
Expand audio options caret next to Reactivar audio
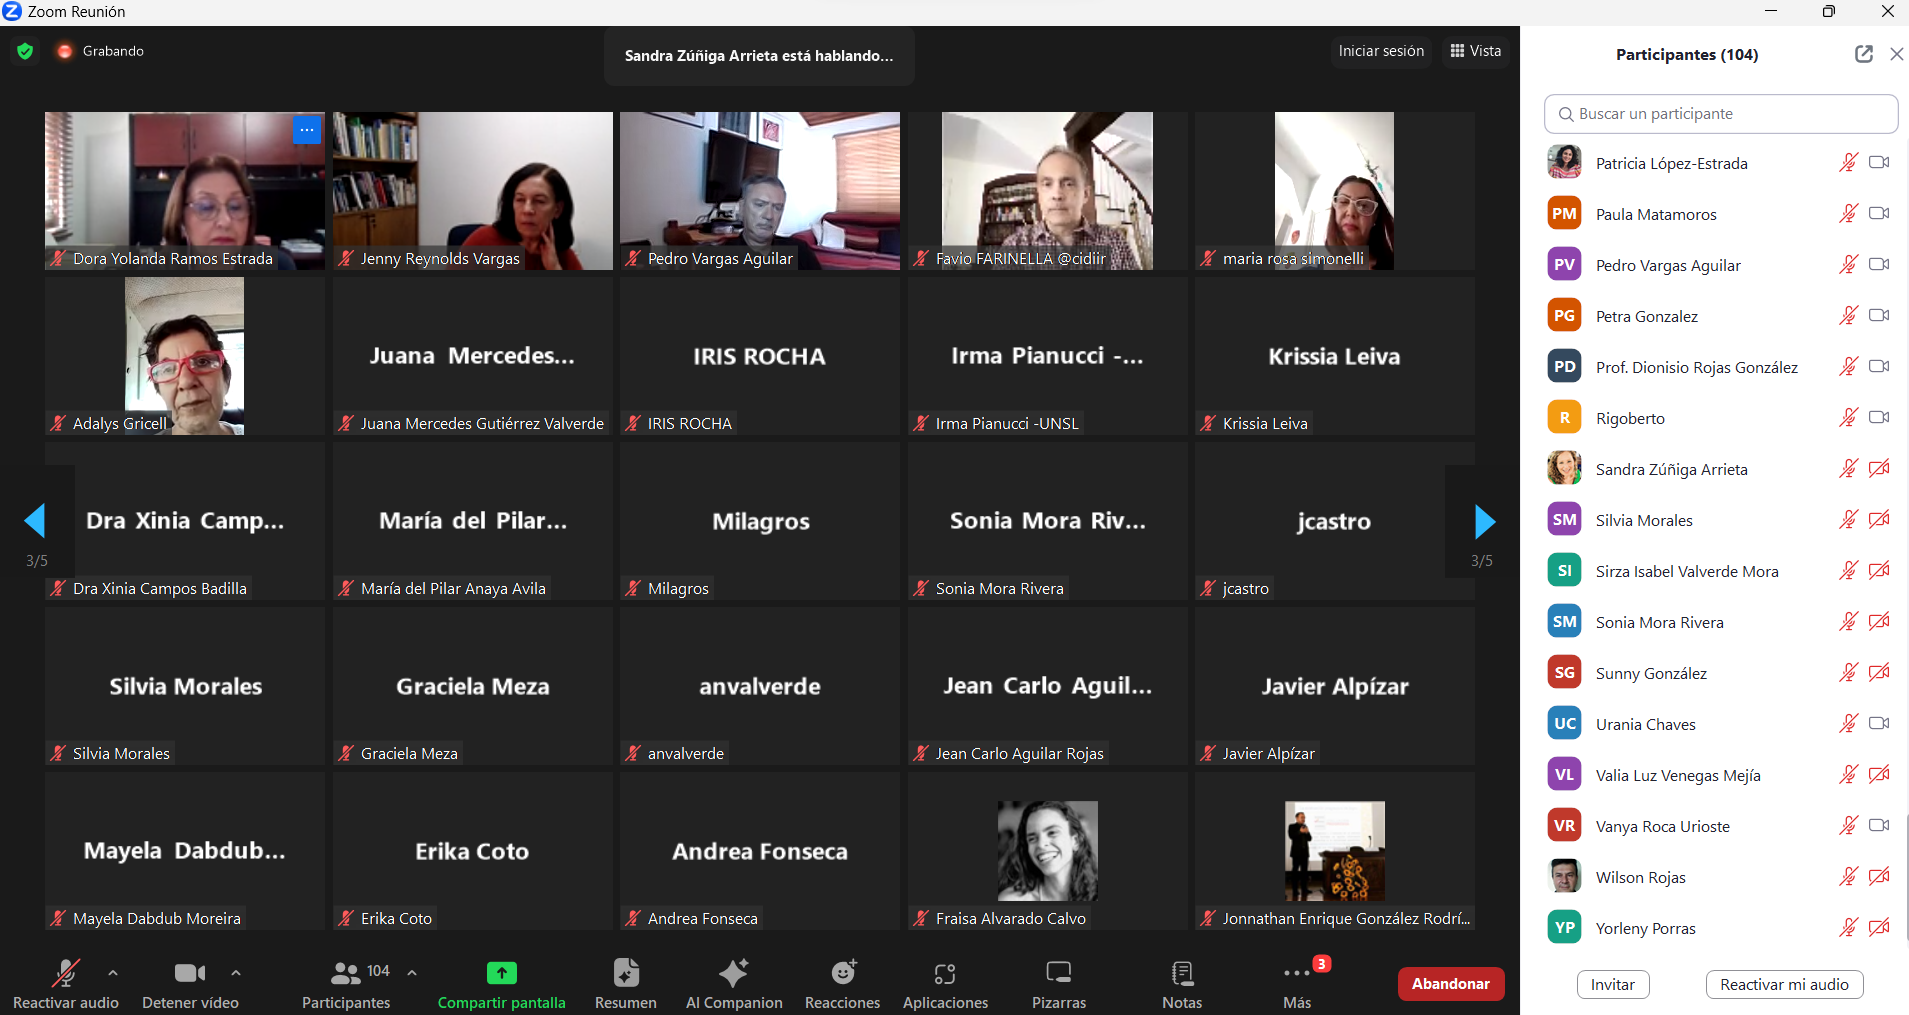pos(113,972)
